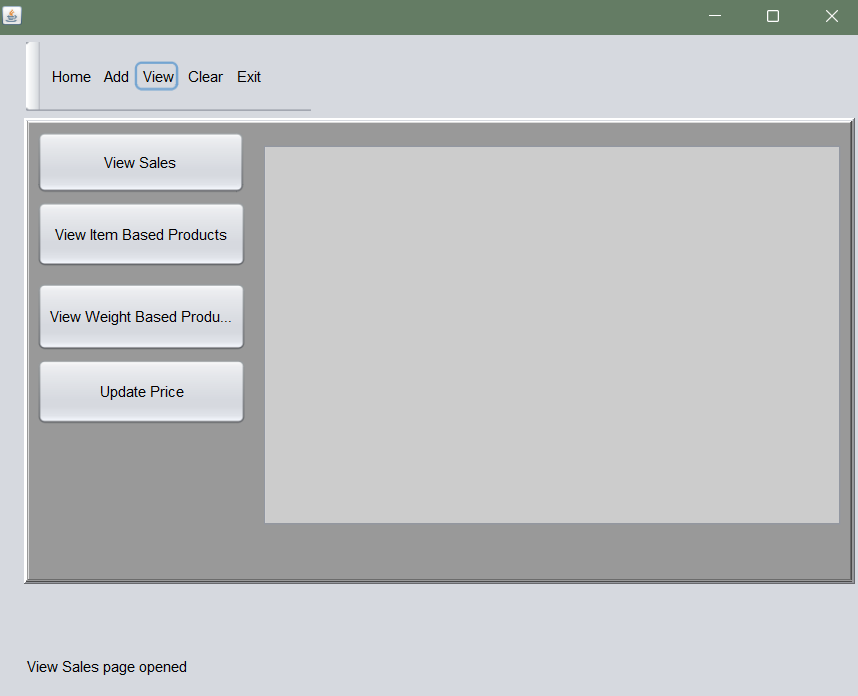The height and width of the screenshot is (696, 858).
Task: Maximize the application window
Action: tap(772, 16)
